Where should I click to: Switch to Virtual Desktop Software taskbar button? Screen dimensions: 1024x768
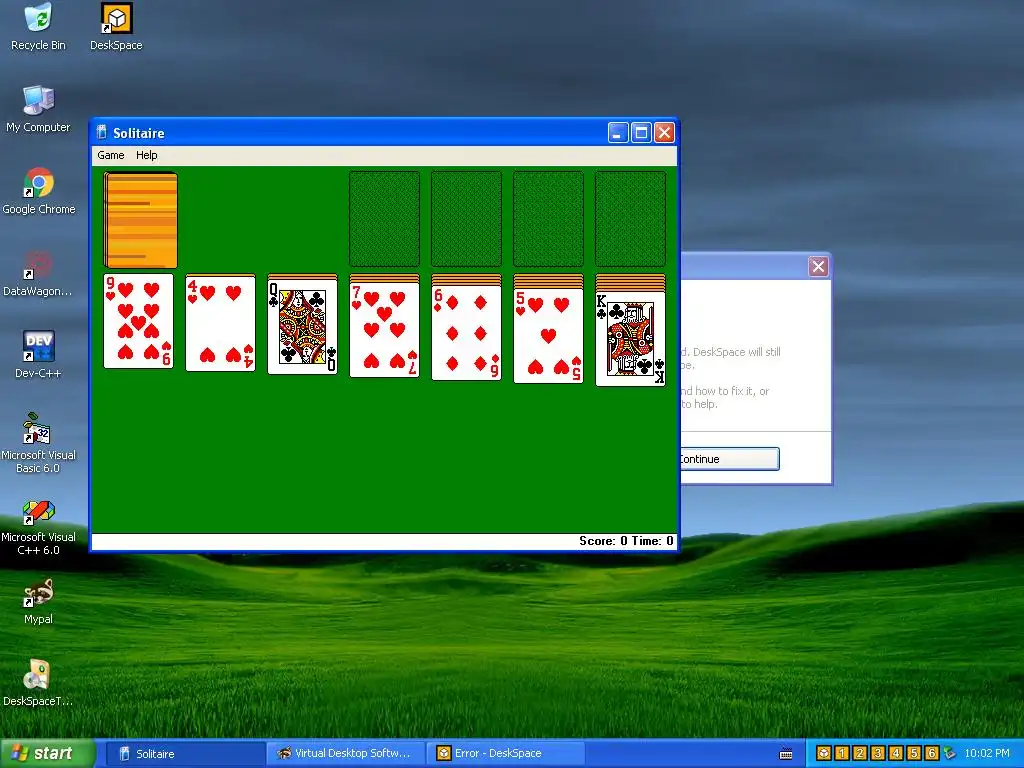click(x=346, y=753)
